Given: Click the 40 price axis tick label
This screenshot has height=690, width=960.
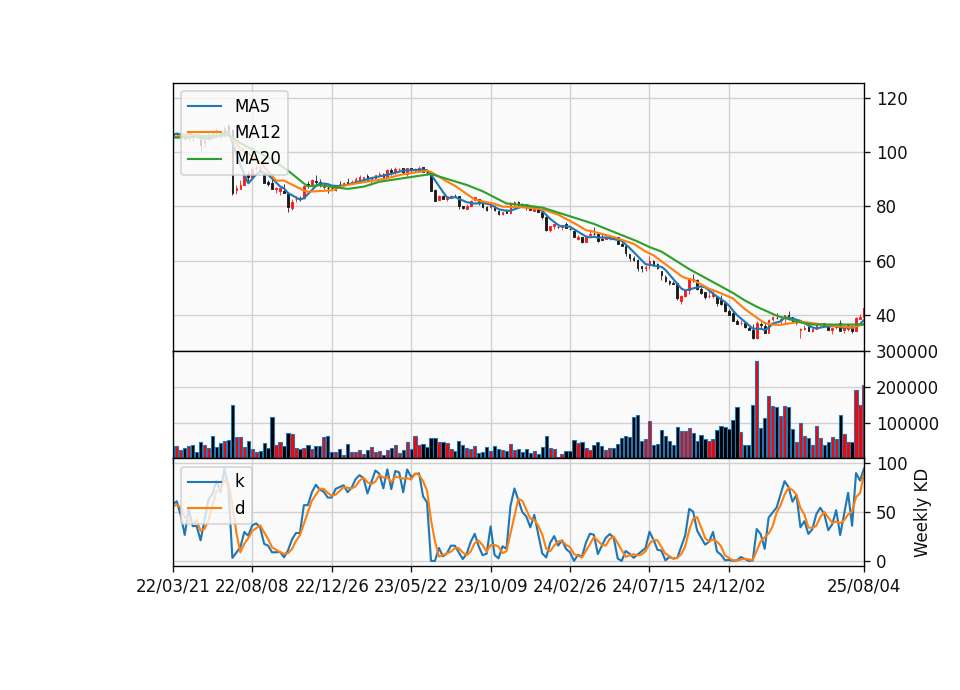Looking at the screenshot, I should [x=887, y=317].
